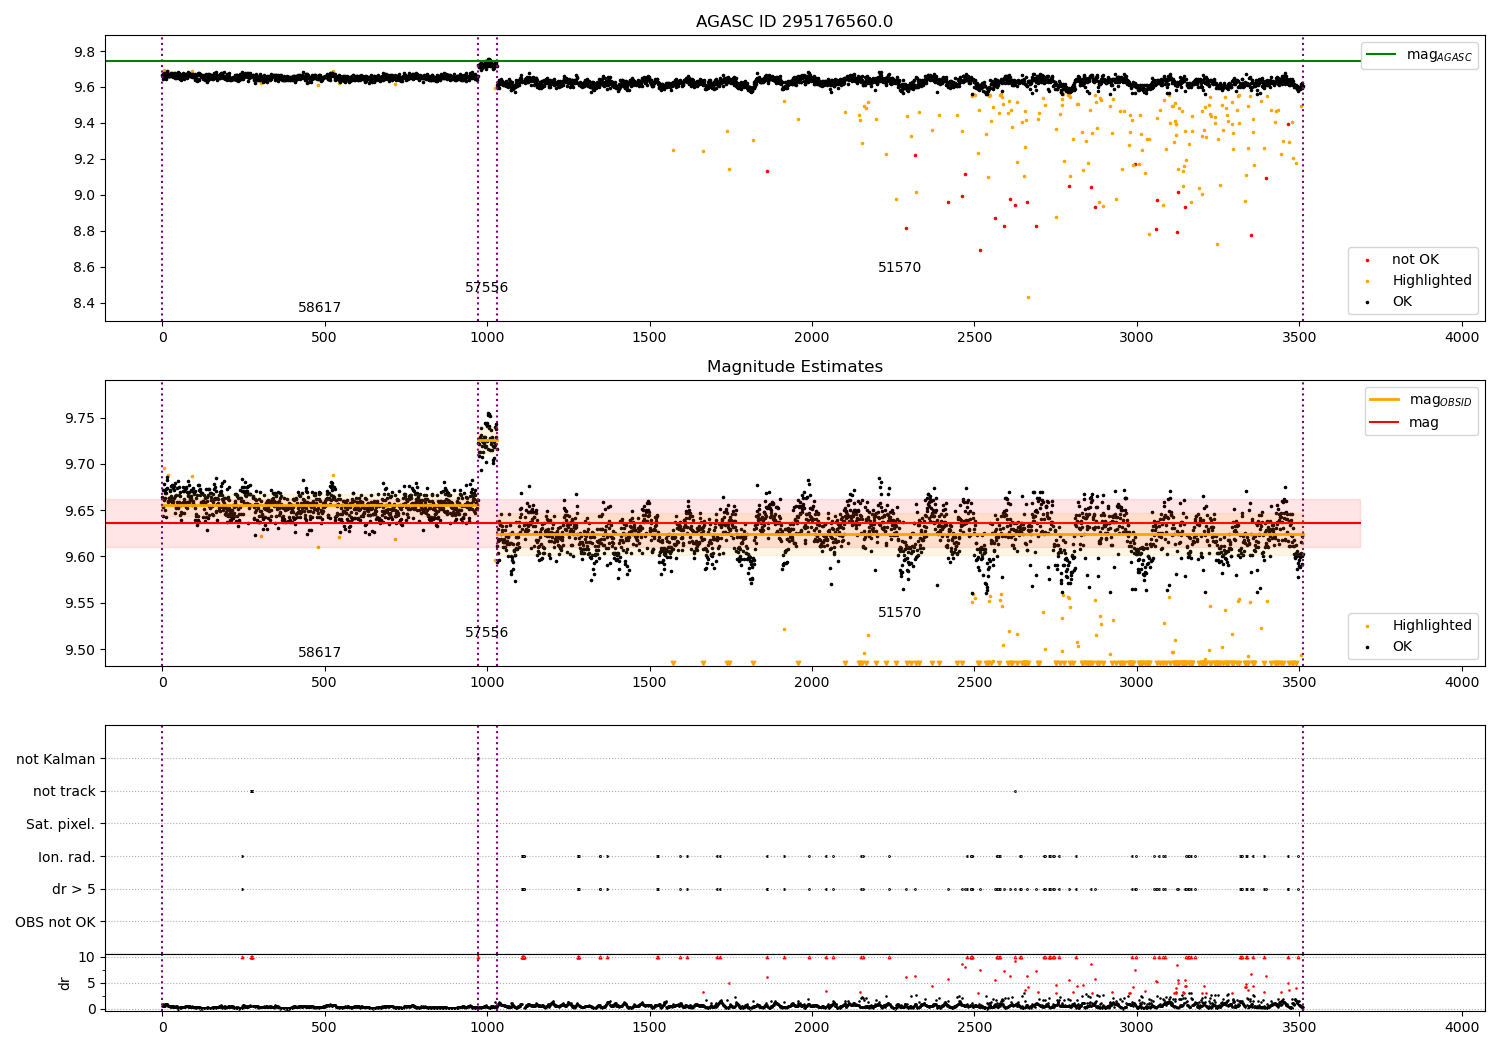Click the OBSID label 58617 in top plot
Screen dimensions: 1500x1050
tap(319, 308)
